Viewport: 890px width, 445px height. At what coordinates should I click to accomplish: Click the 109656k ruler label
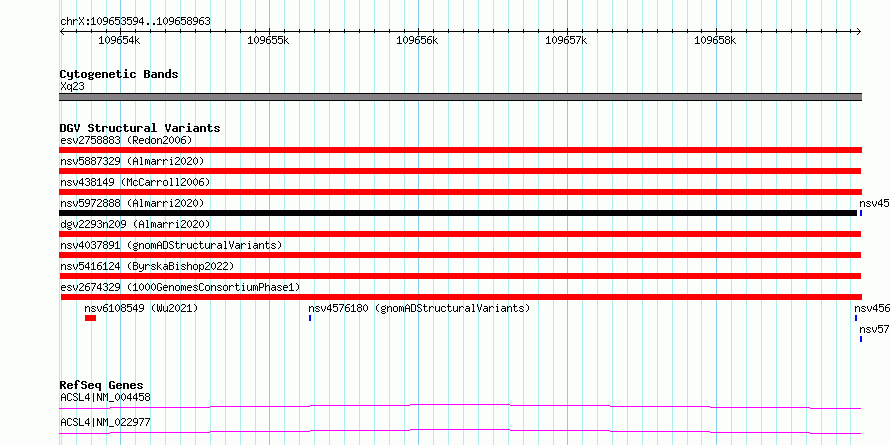pos(417,40)
